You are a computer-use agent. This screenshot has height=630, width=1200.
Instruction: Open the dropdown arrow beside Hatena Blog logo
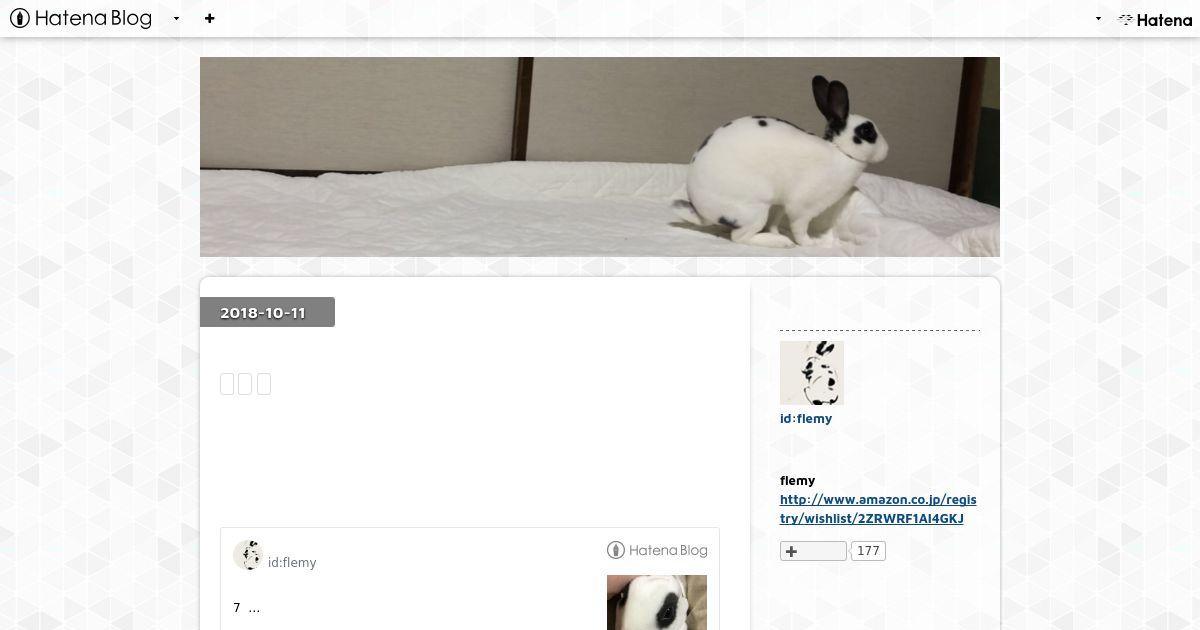pyautogui.click(x=177, y=18)
